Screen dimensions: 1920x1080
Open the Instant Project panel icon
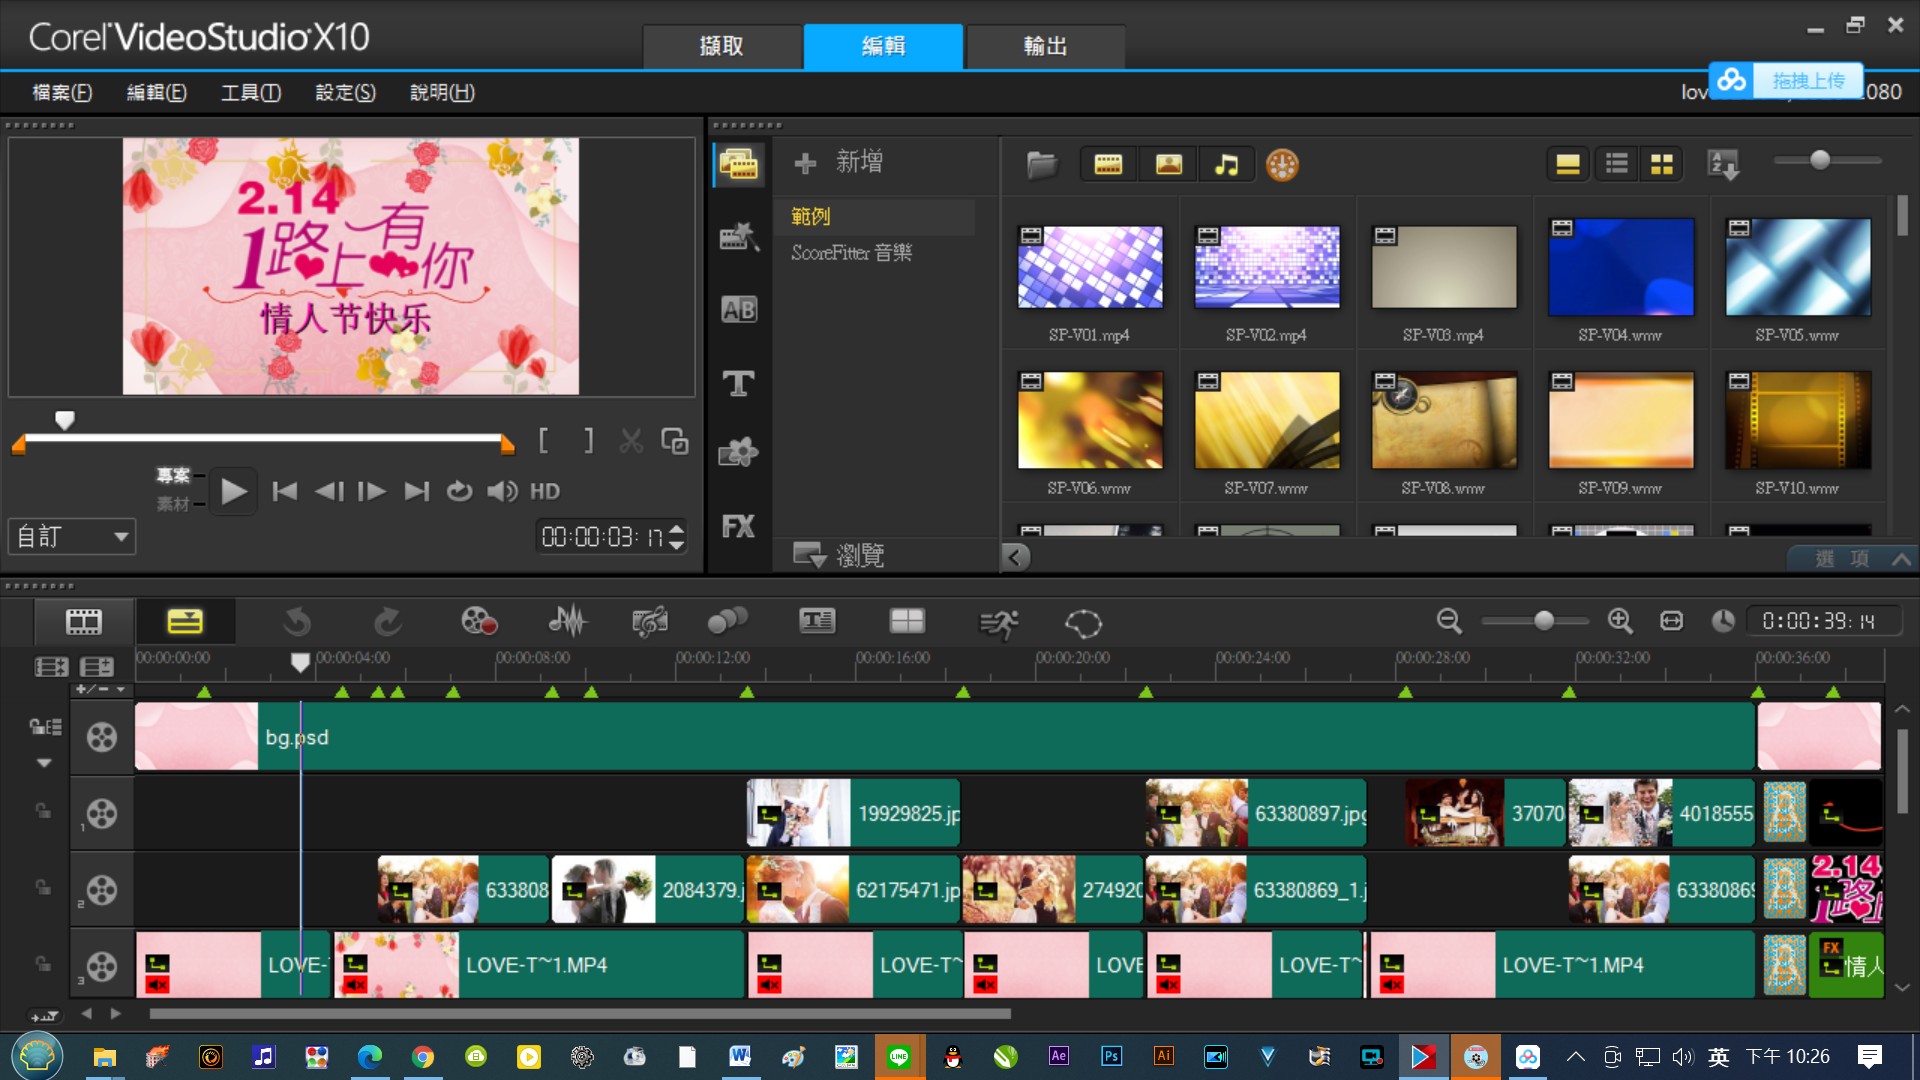[x=739, y=237]
